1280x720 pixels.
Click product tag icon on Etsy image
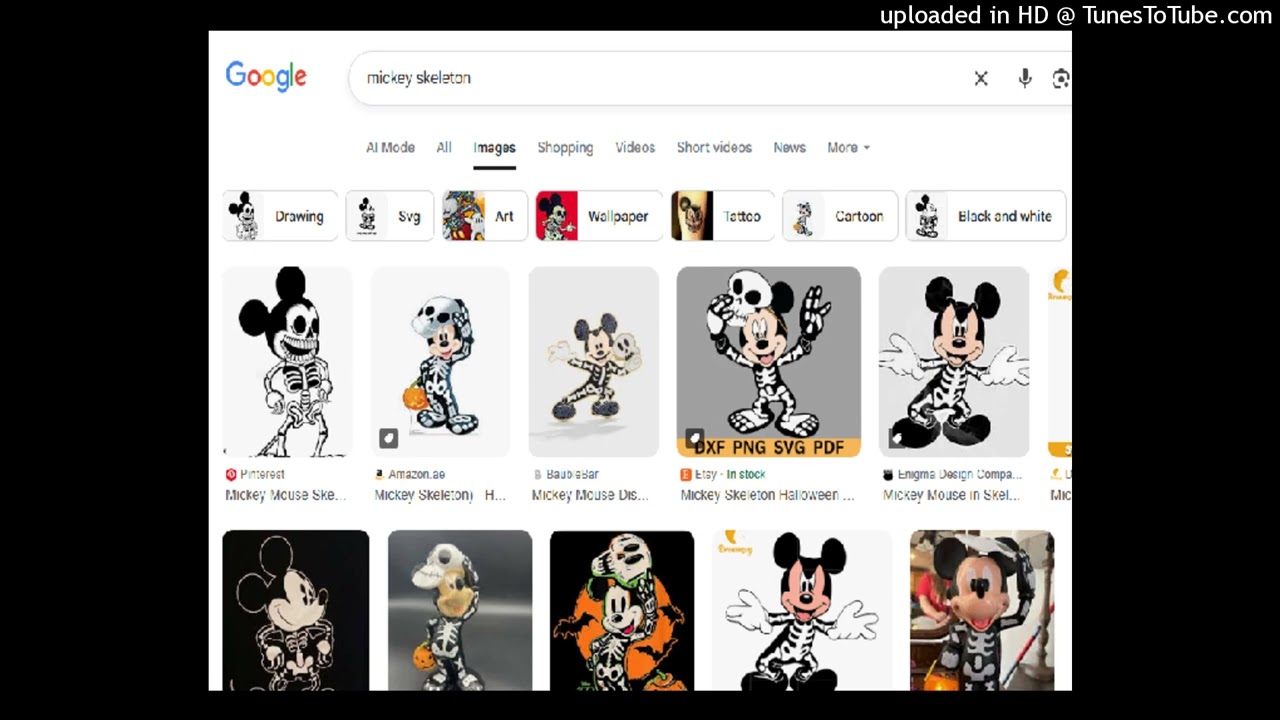pyautogui.click(x=694, y=438)
